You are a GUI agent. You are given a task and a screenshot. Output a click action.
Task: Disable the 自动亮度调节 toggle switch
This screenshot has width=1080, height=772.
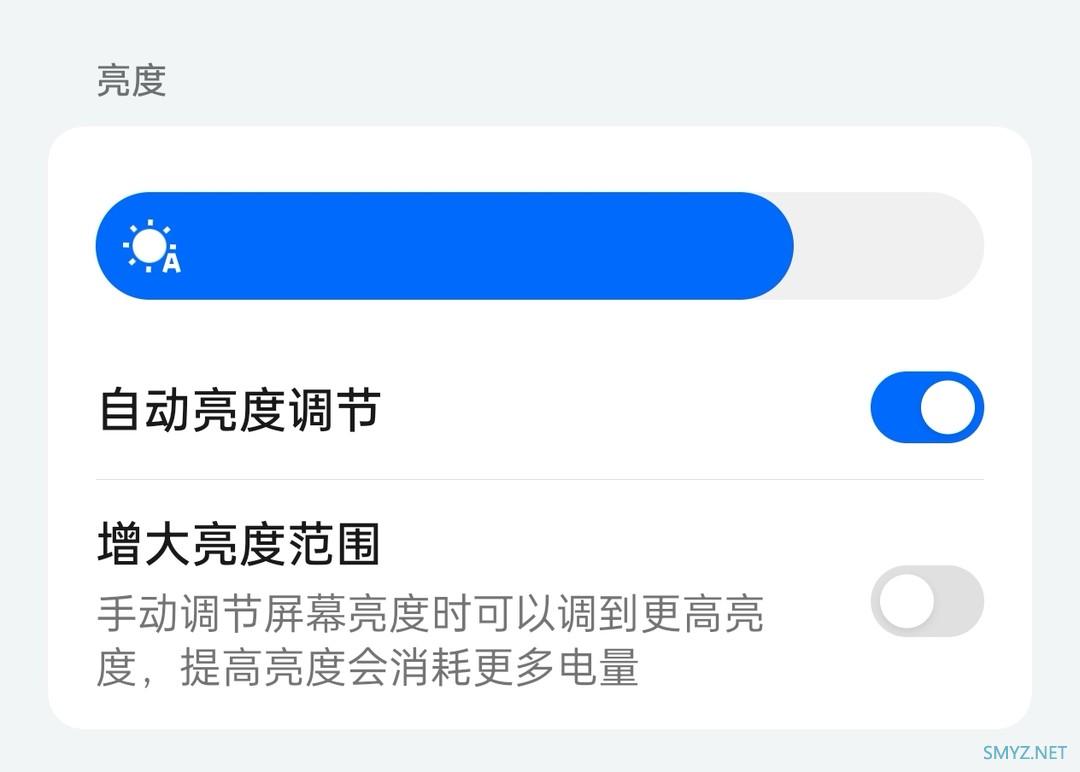click(x=927, y=407)
